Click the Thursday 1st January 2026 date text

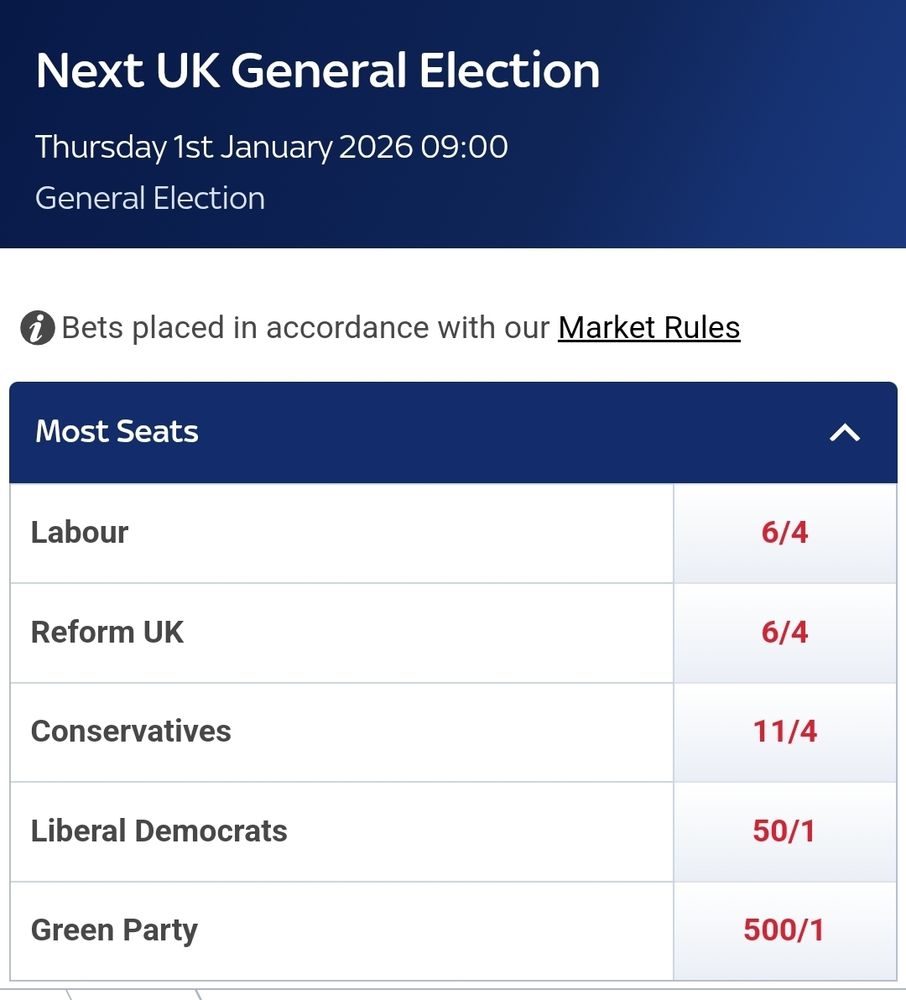[x=224, y=147]
